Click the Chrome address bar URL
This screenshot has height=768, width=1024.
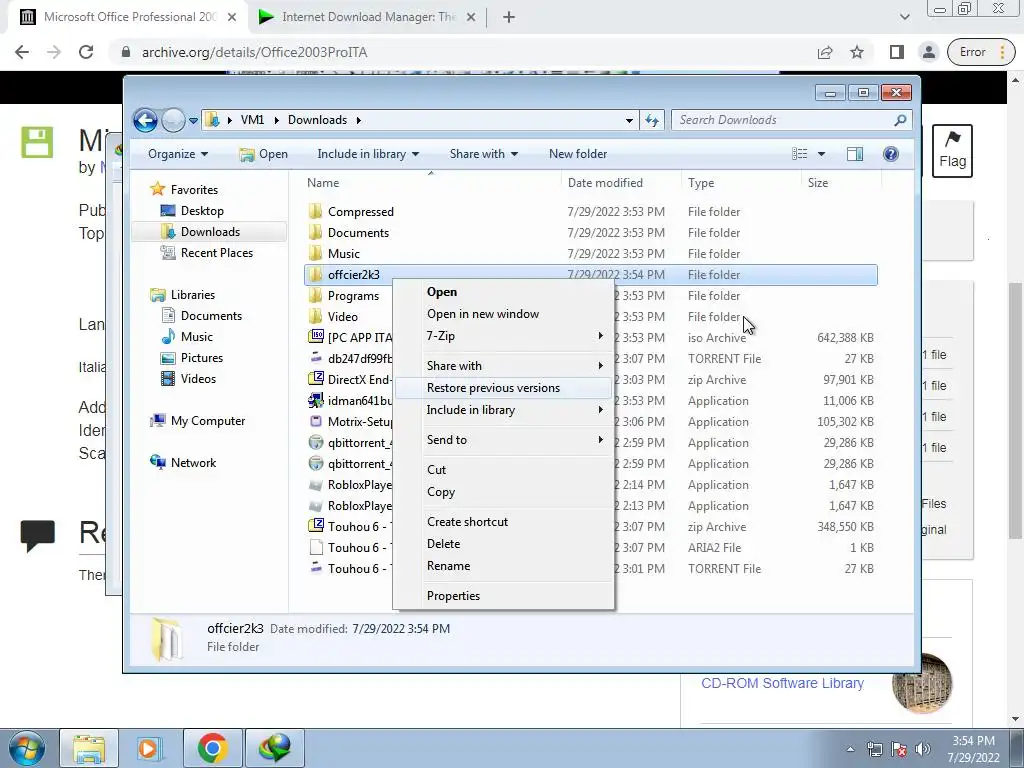click(x=255, y=52)
